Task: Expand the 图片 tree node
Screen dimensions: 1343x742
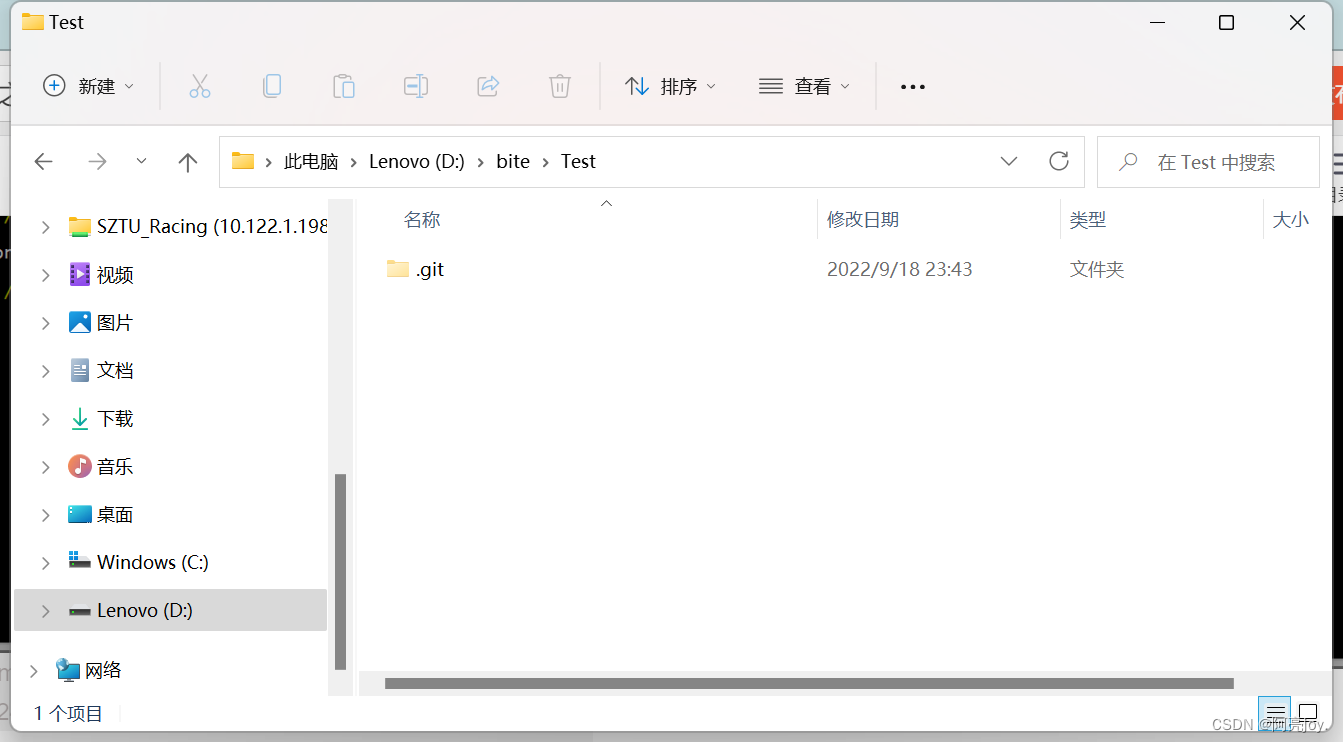Action: pyautogui.click(x=45, y=323)
